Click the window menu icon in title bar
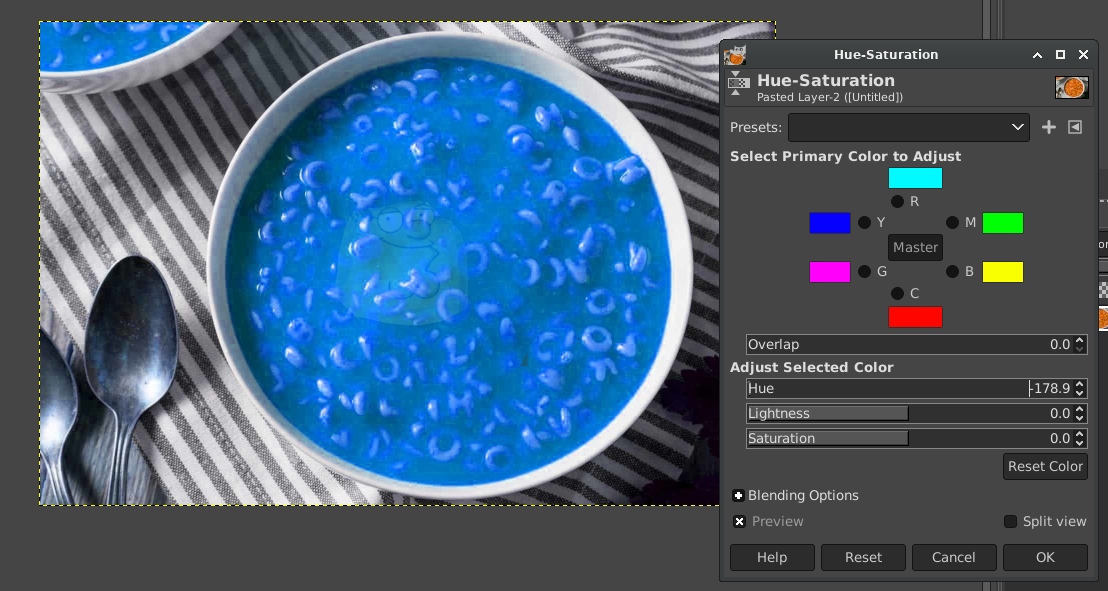 (x=736, y=54)
